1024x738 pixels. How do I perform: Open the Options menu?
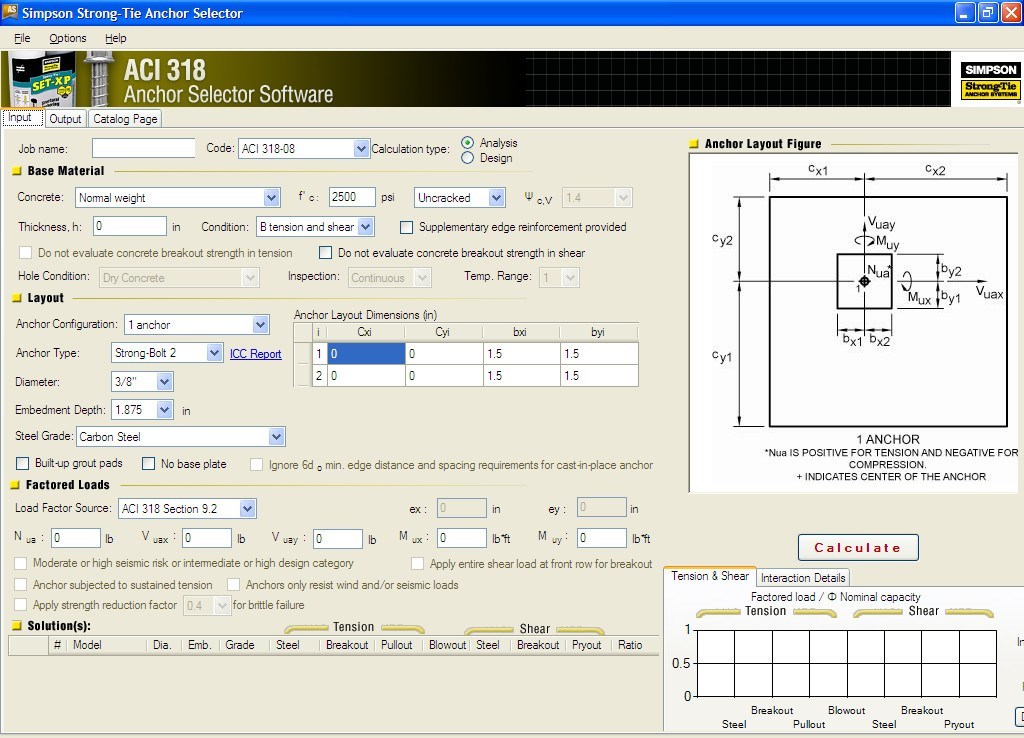67,38
